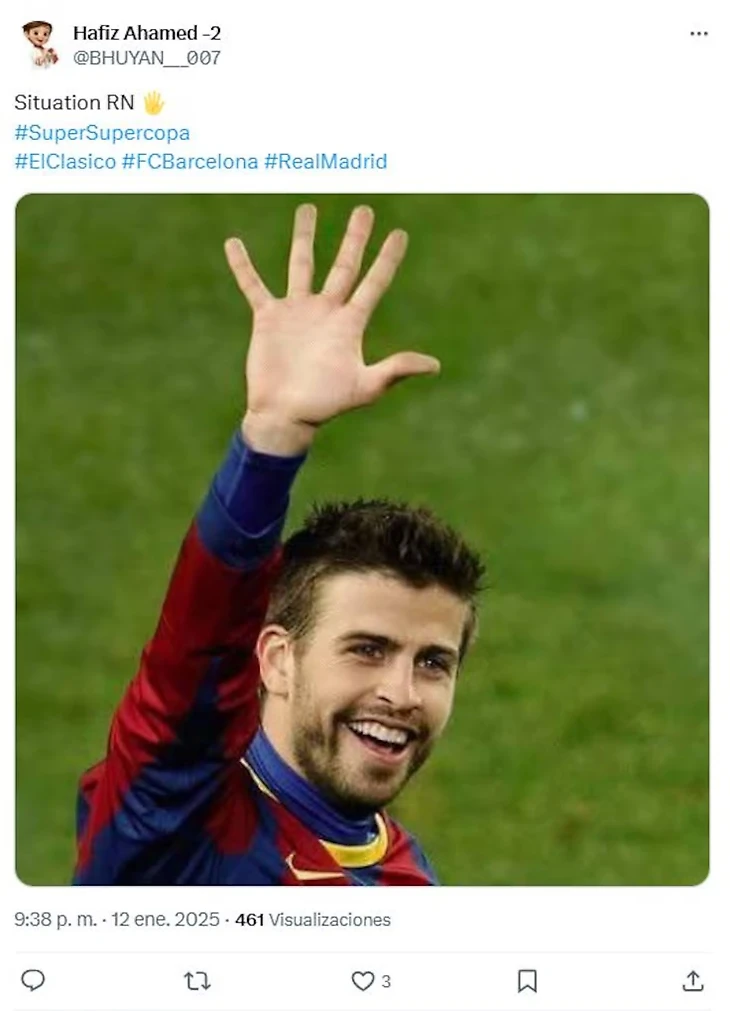Open the share upload icon
Viewport: 730px width, 1011px height.
[x=693, y=981]
